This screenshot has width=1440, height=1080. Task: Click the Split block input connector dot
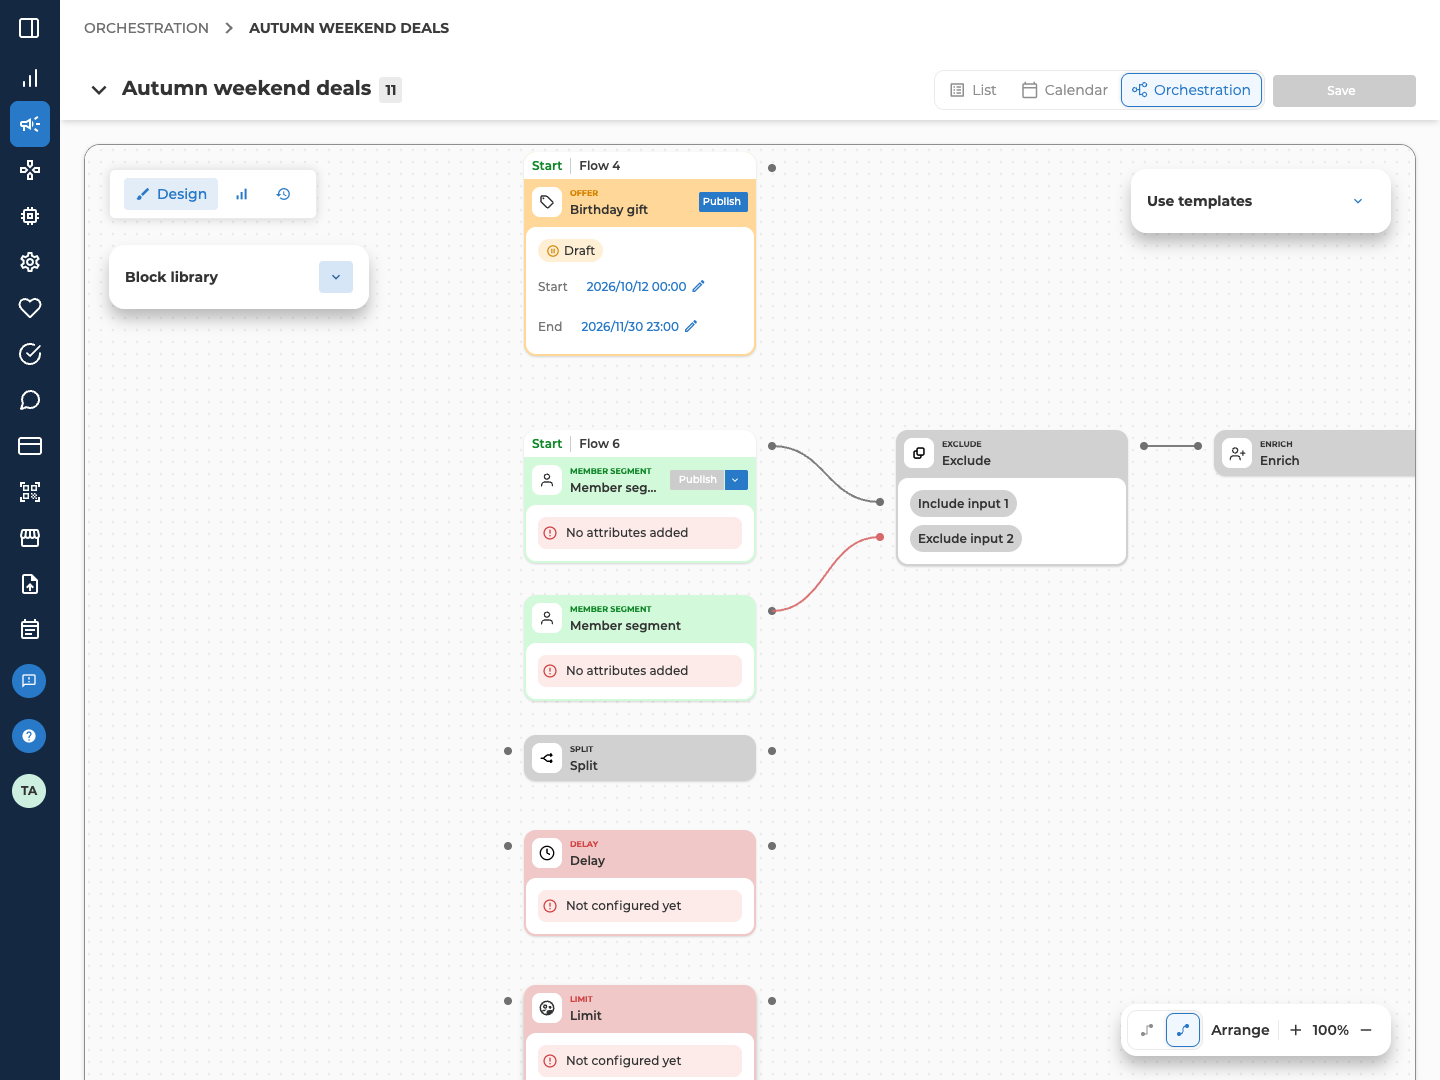[508, 751]
